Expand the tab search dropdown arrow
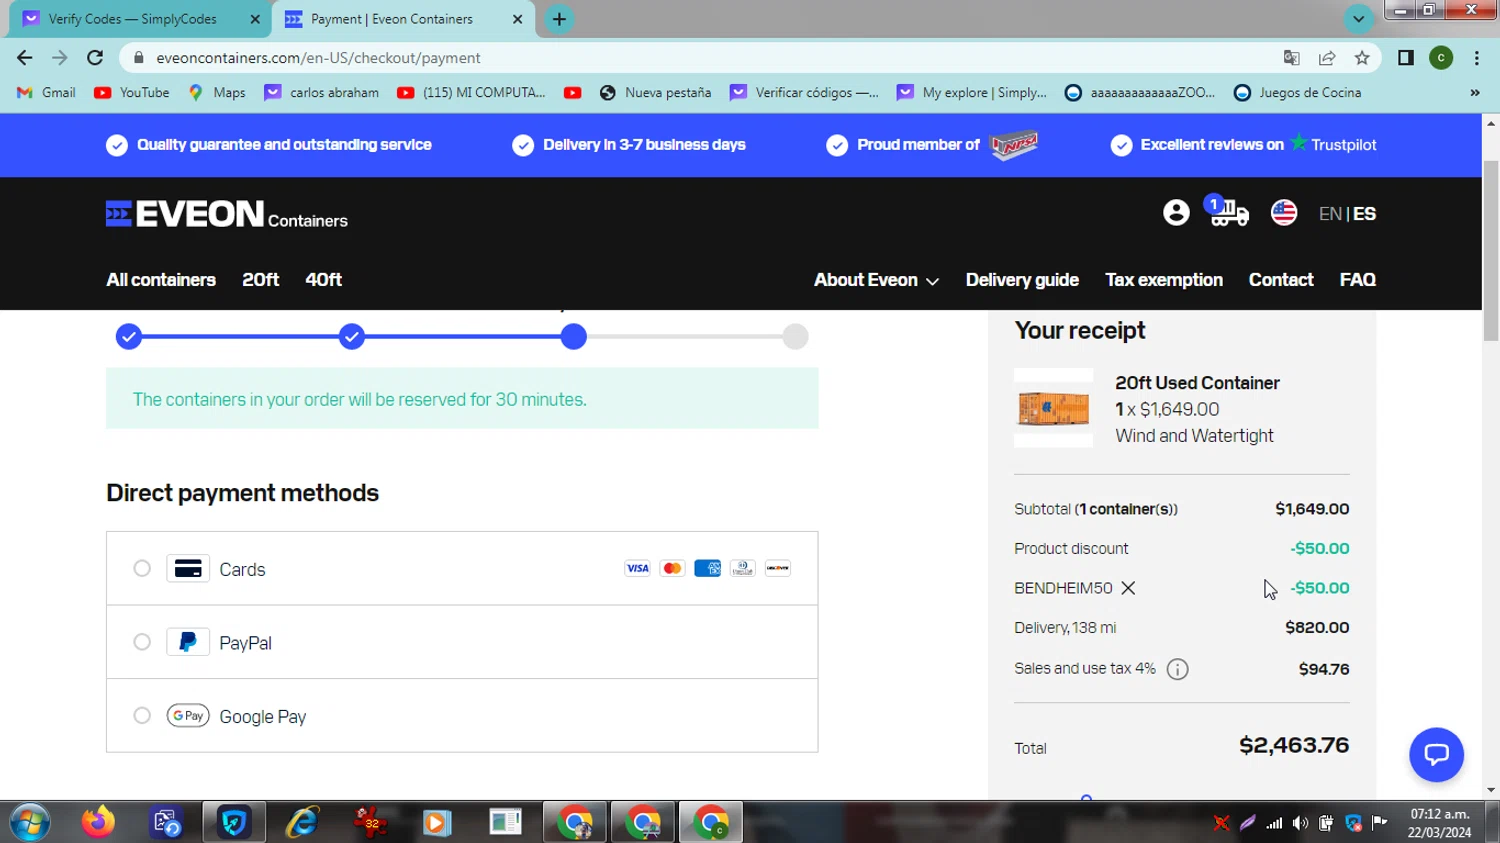 point(1358,19)
